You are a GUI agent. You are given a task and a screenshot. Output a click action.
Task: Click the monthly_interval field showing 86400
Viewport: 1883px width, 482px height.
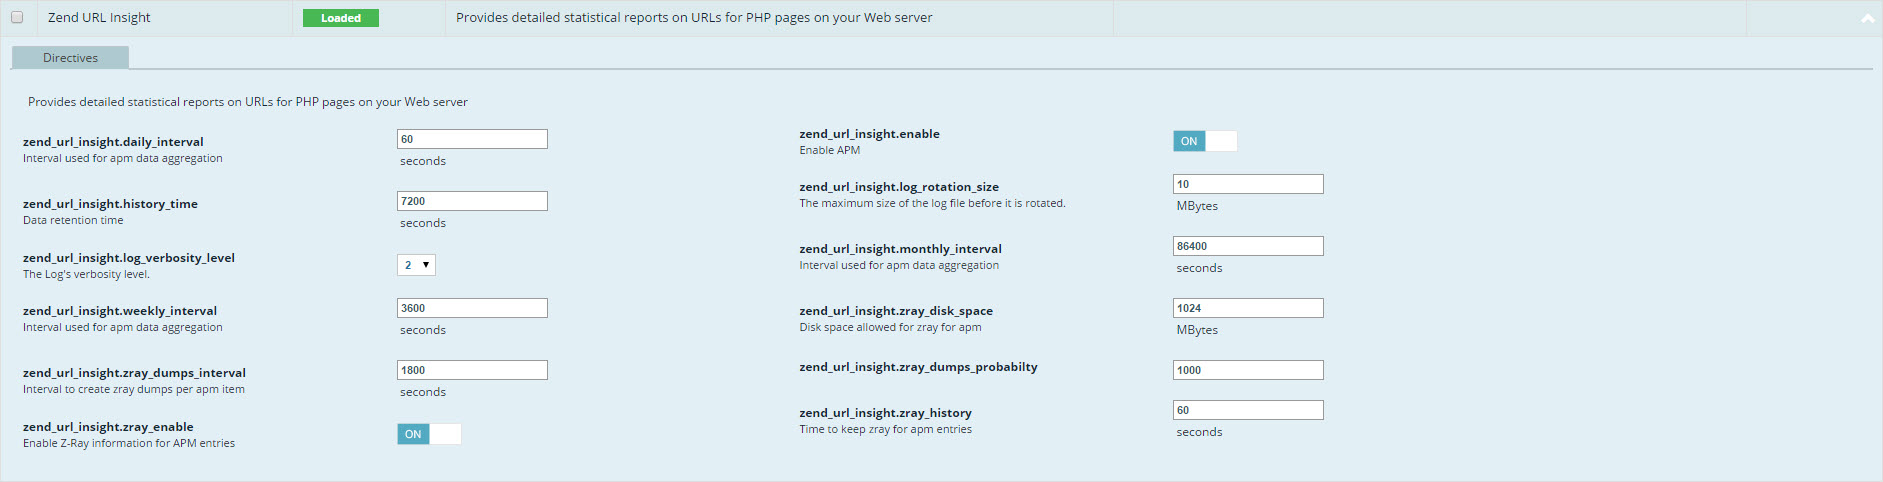click(x=1247, y=246)
